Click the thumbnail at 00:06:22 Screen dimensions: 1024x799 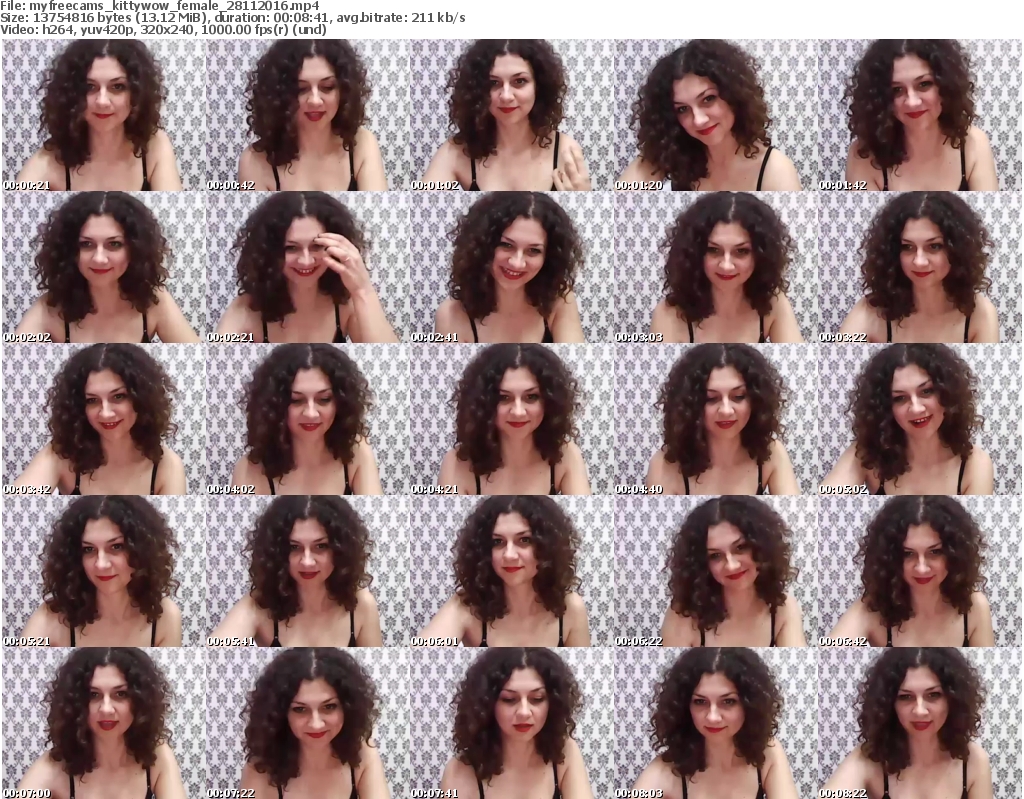(714, 571)
